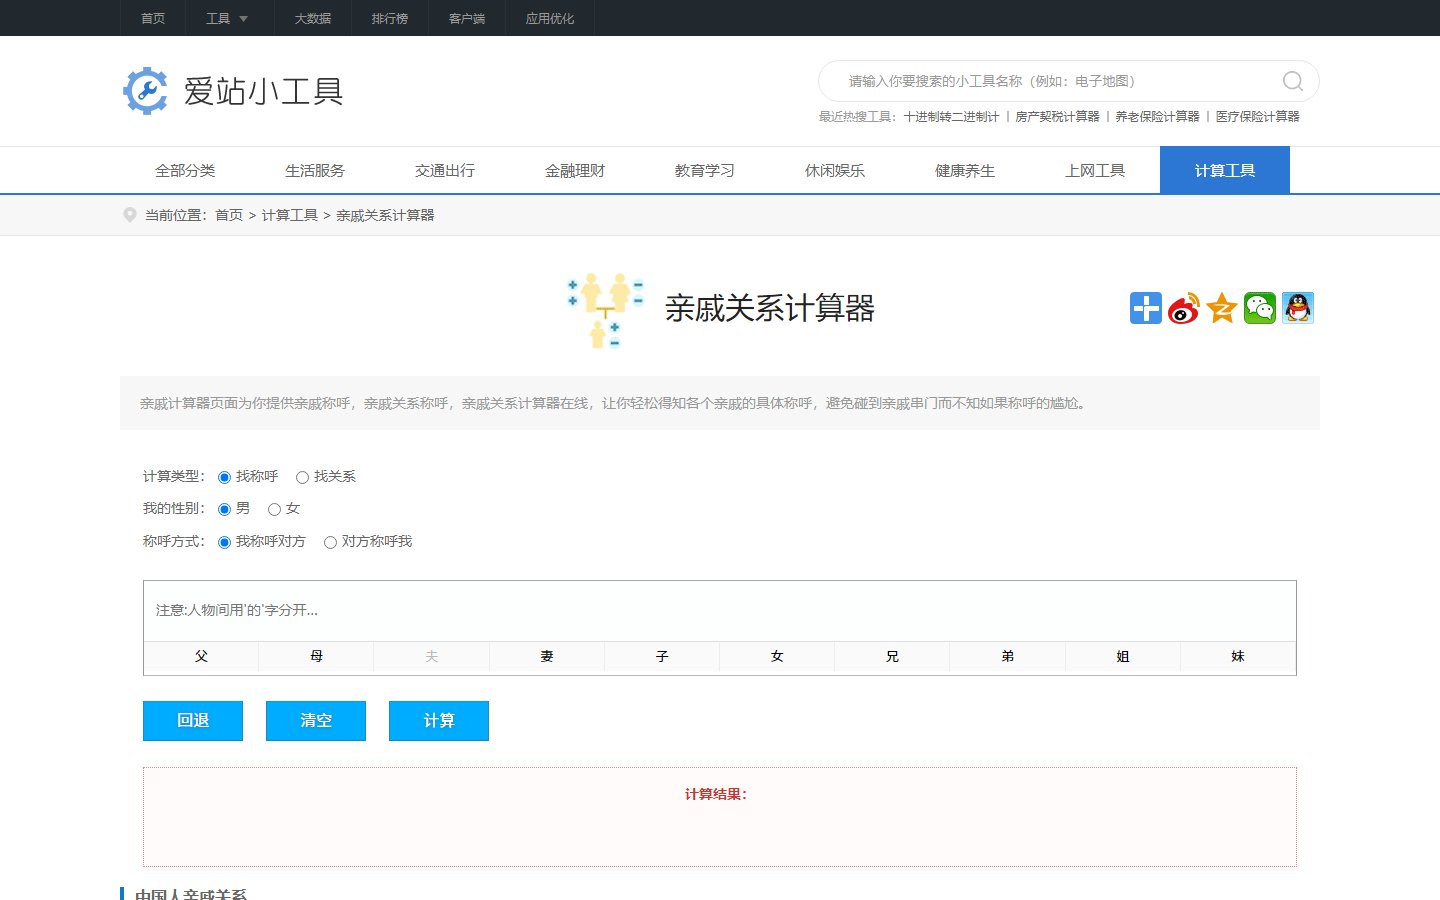Select 对方称呼我 option

pyautogui.click(x=330, y=542)
